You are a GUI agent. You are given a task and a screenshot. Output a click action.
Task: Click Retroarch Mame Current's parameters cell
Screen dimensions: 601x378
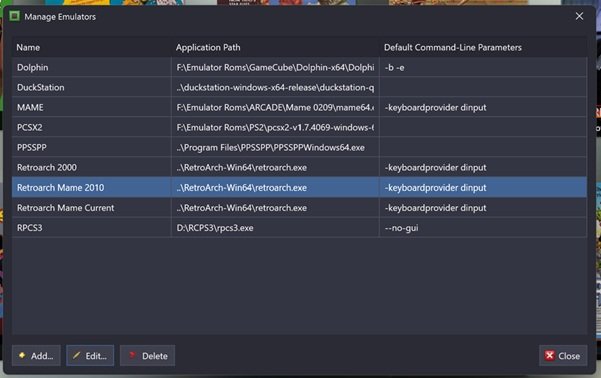[483, 208]
